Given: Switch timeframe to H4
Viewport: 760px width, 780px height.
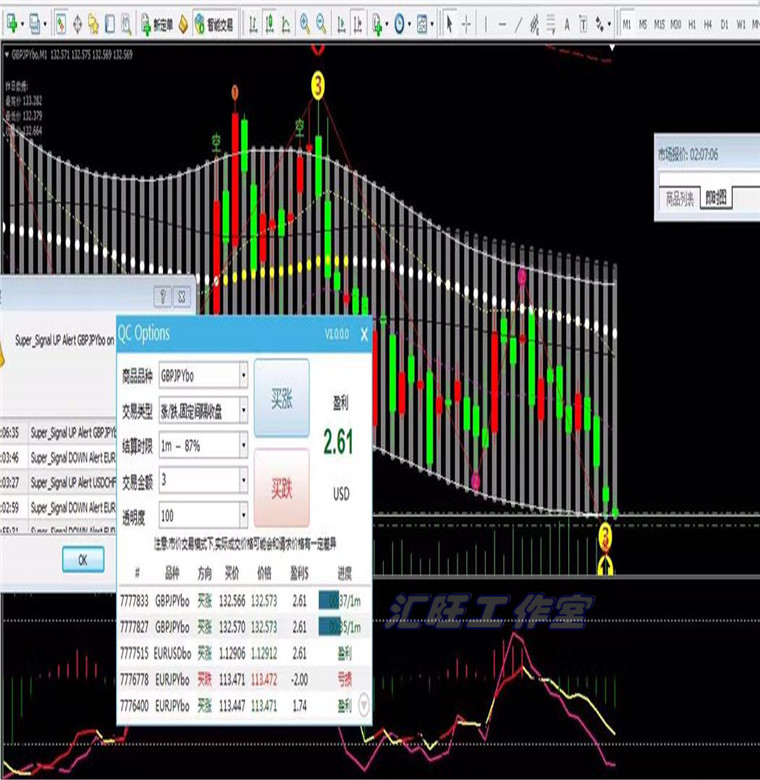Looking at the screenshot, I should pos(708,24).
